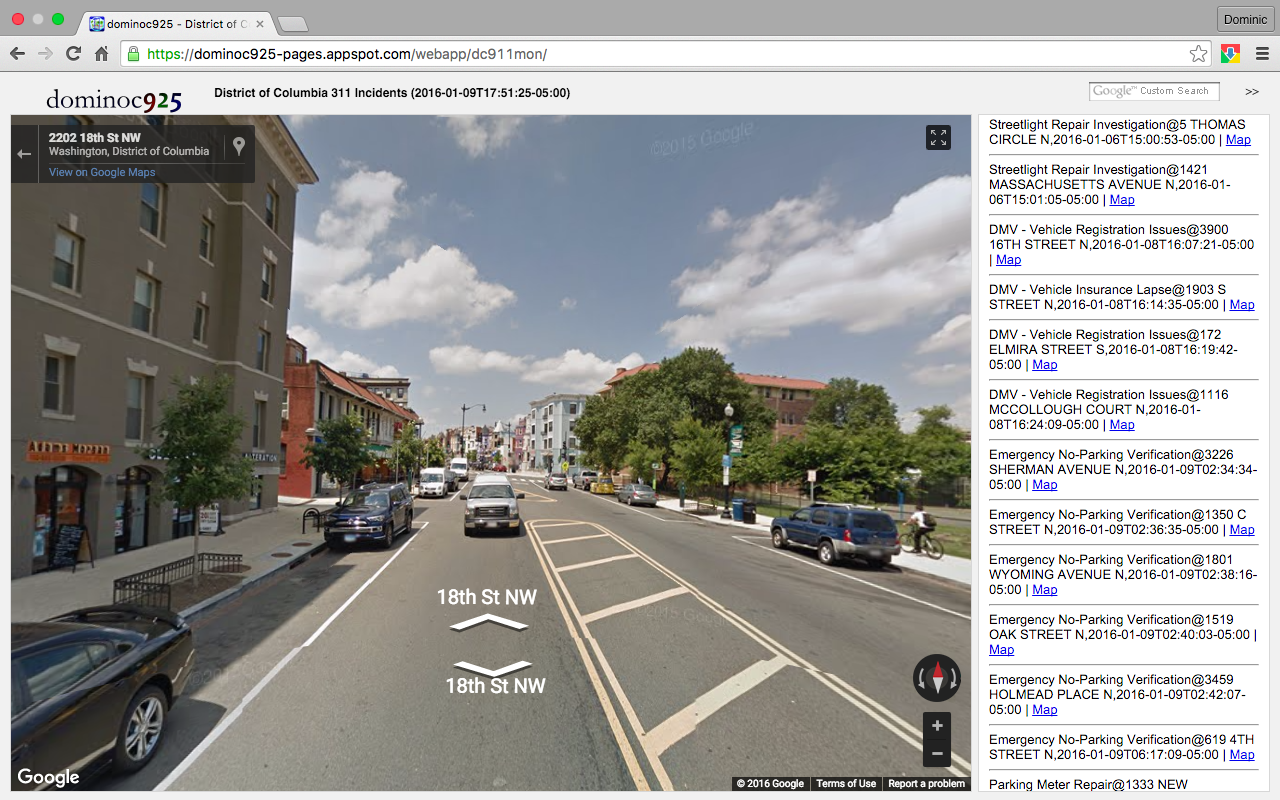Click the Street View back arrow

25,153
